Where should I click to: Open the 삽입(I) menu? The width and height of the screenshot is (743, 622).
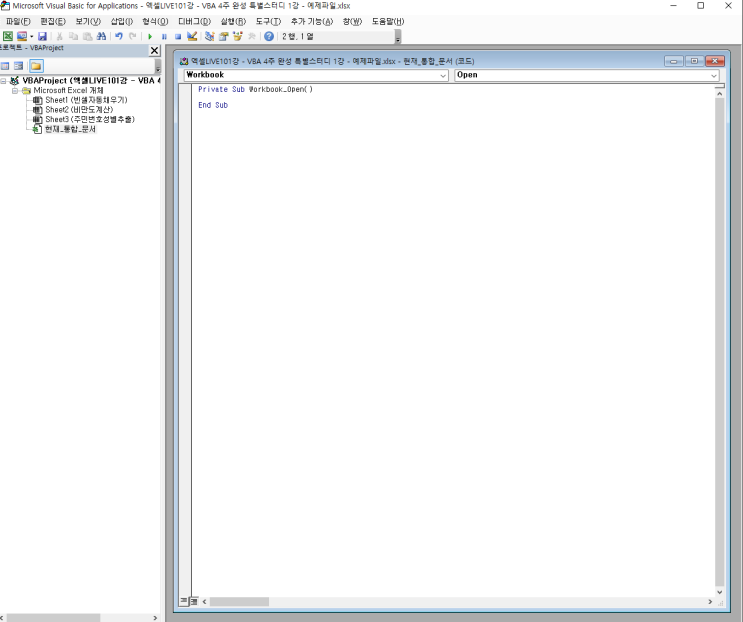pos(121,21)
